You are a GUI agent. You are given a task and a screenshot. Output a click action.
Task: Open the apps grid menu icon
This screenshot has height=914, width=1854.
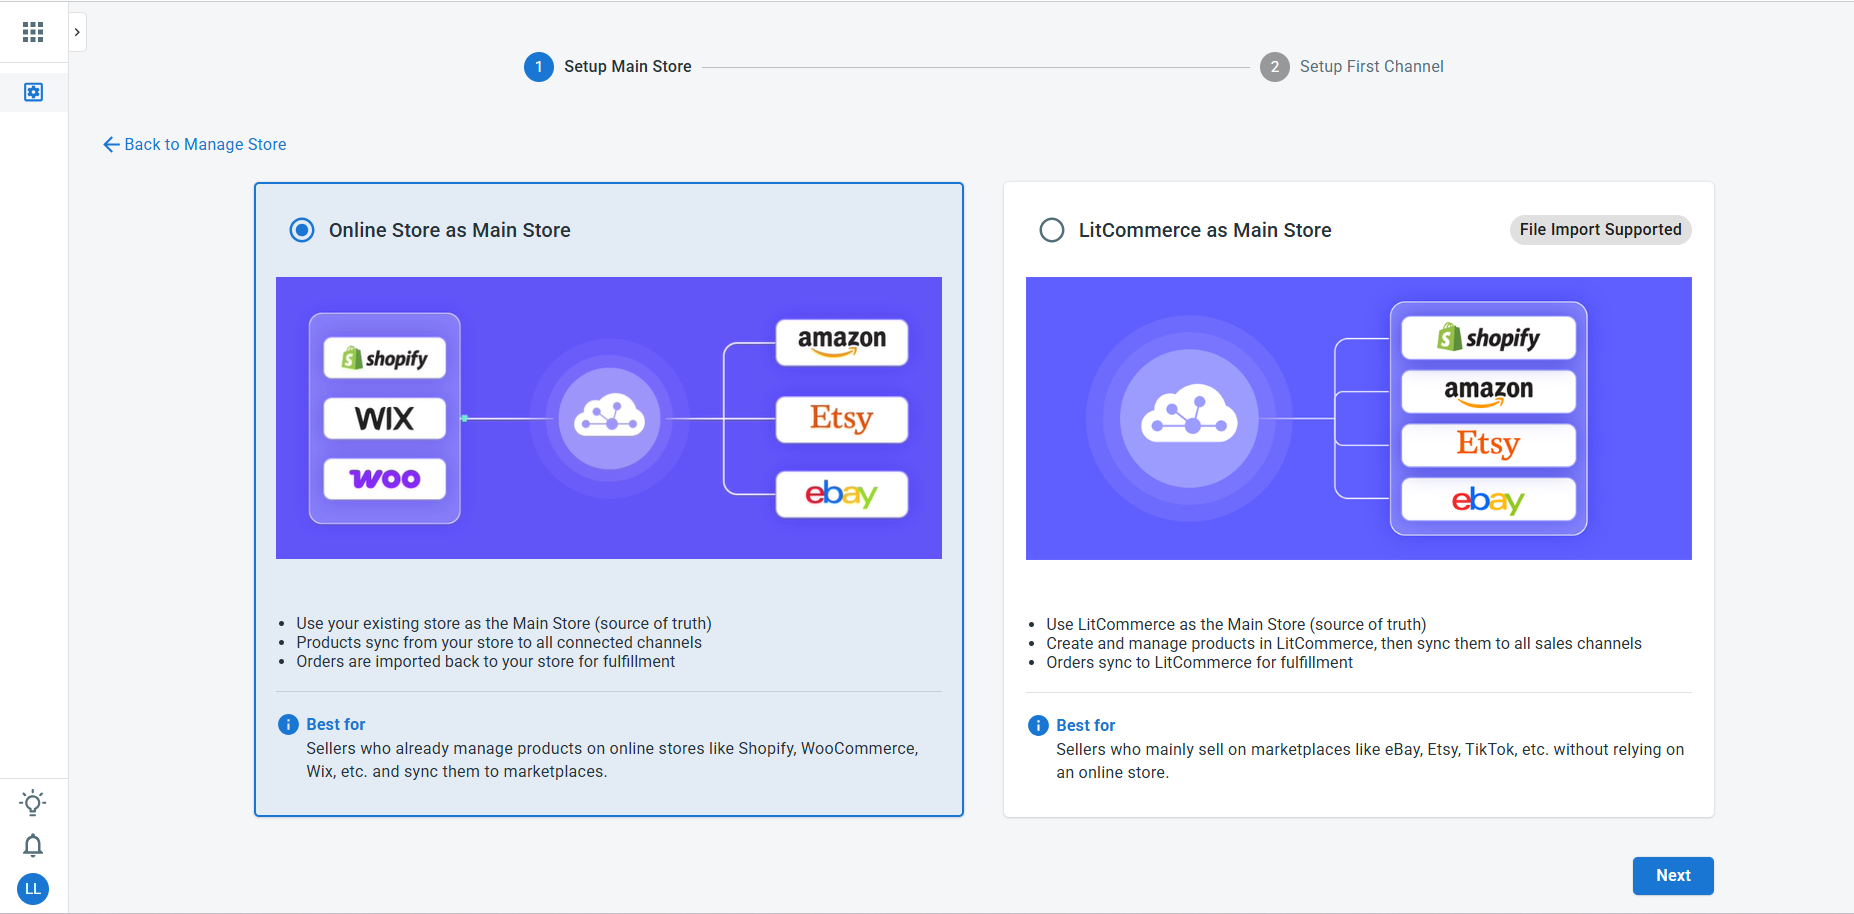click(33, 32)
